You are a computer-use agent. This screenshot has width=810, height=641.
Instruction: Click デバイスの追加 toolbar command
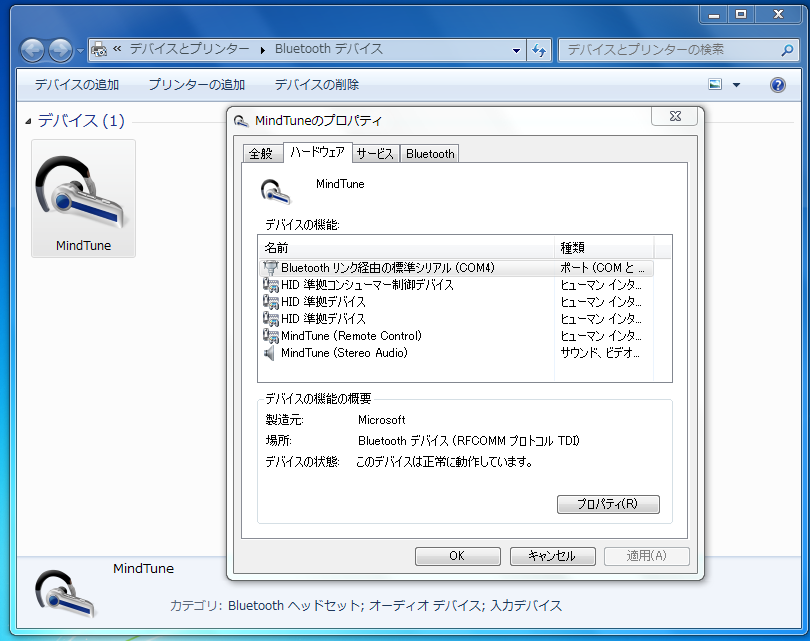(x=77, y=85)
